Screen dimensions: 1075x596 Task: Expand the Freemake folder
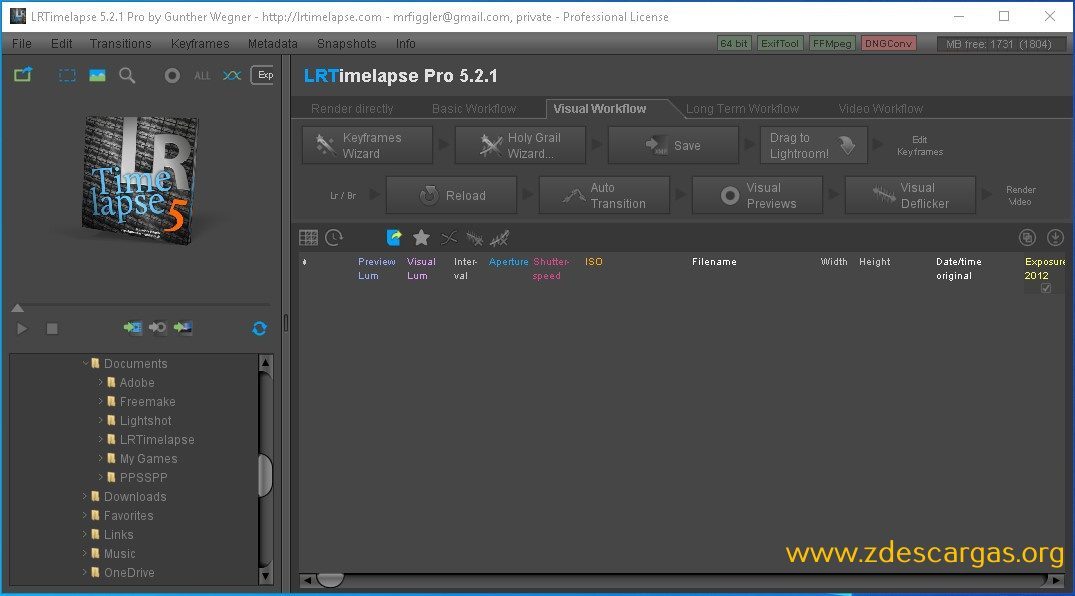[x=101, y=401]
